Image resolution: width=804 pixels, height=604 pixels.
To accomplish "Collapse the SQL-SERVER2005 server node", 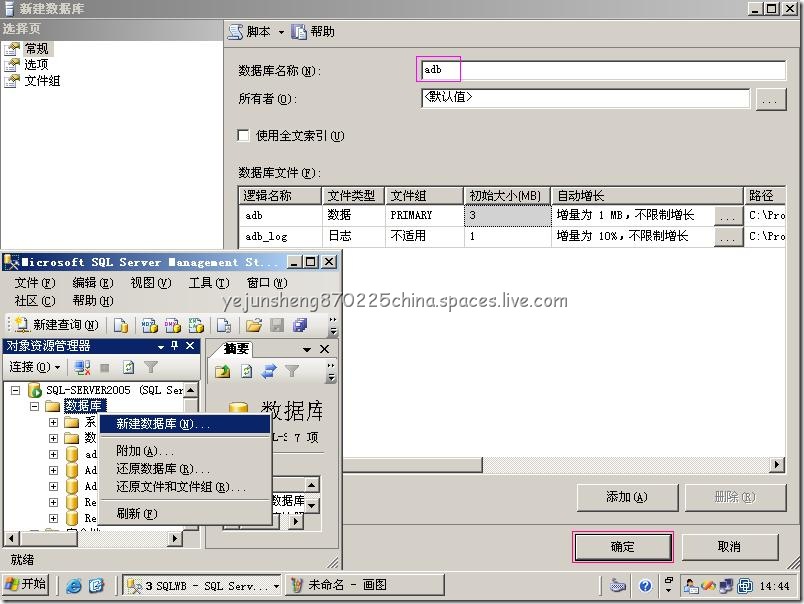I will click(16, 391).
